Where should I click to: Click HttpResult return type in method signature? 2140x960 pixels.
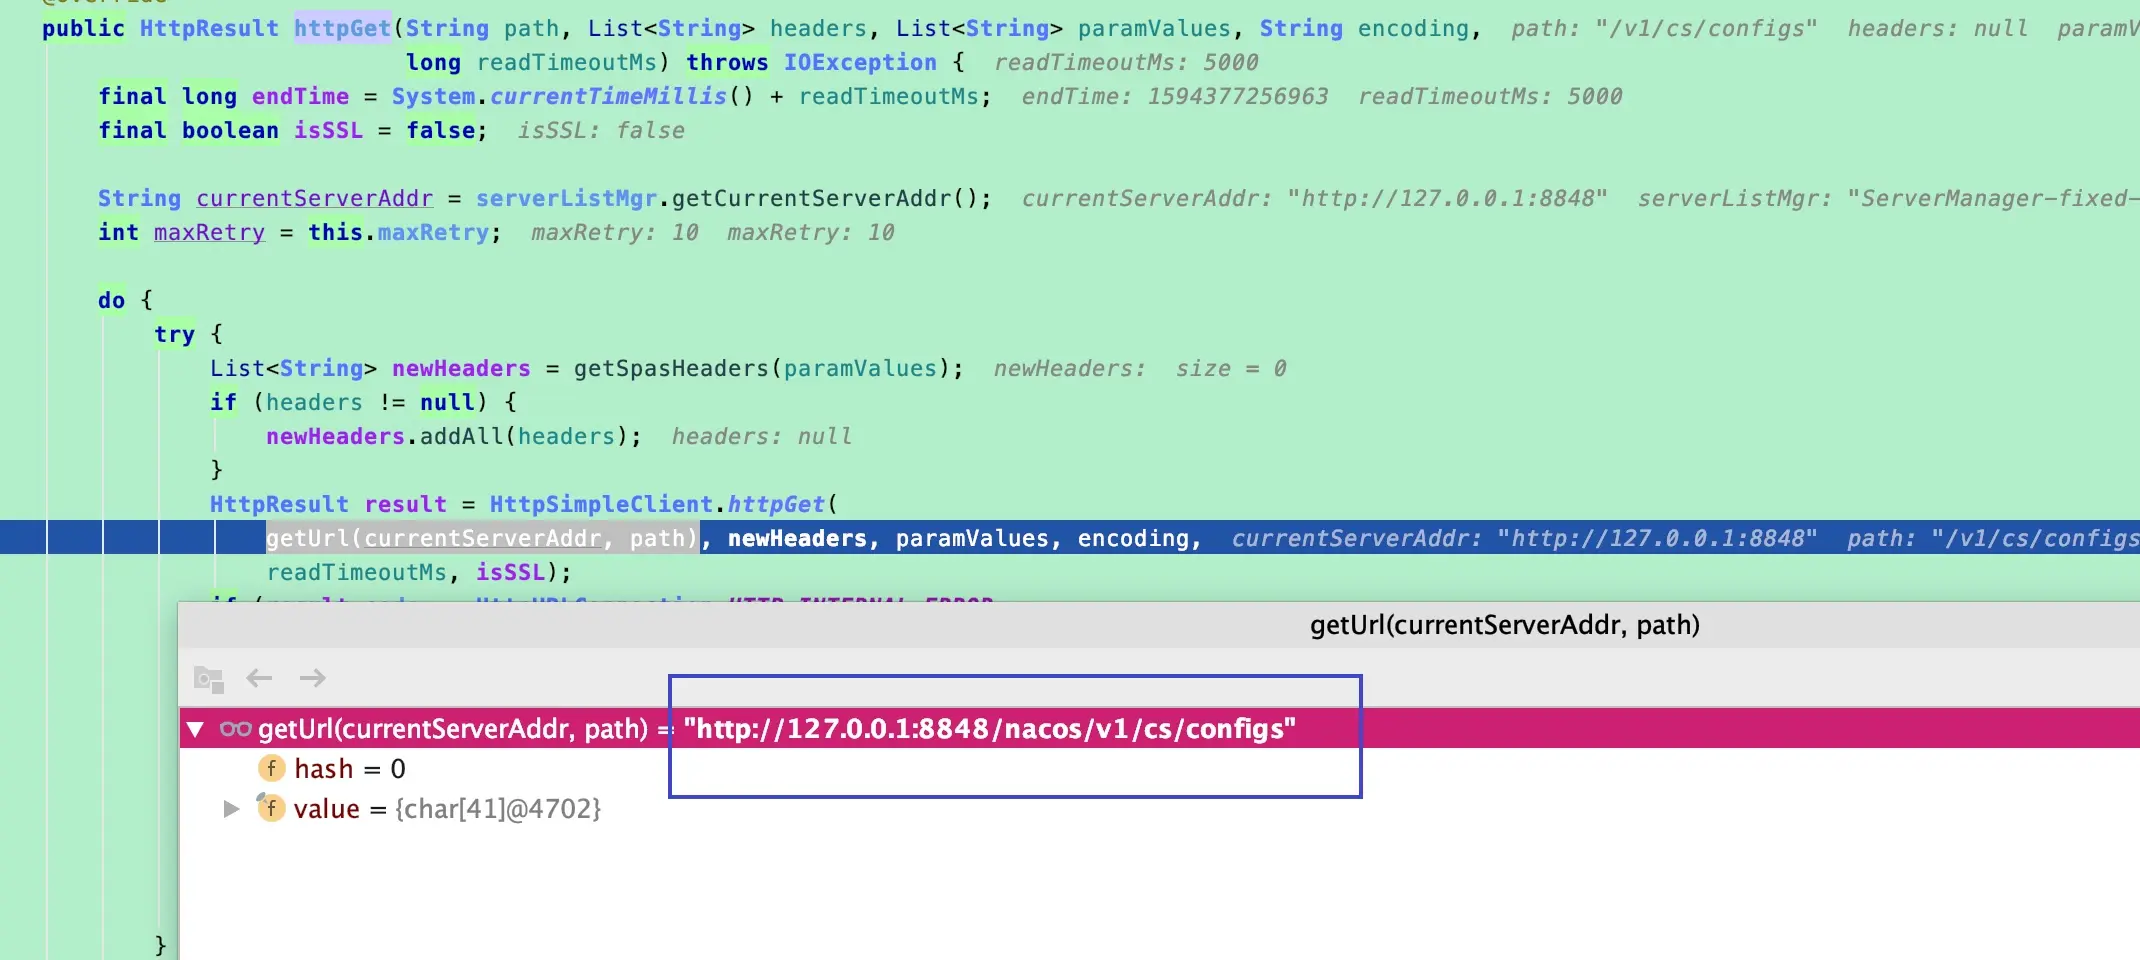coord(209,28)
